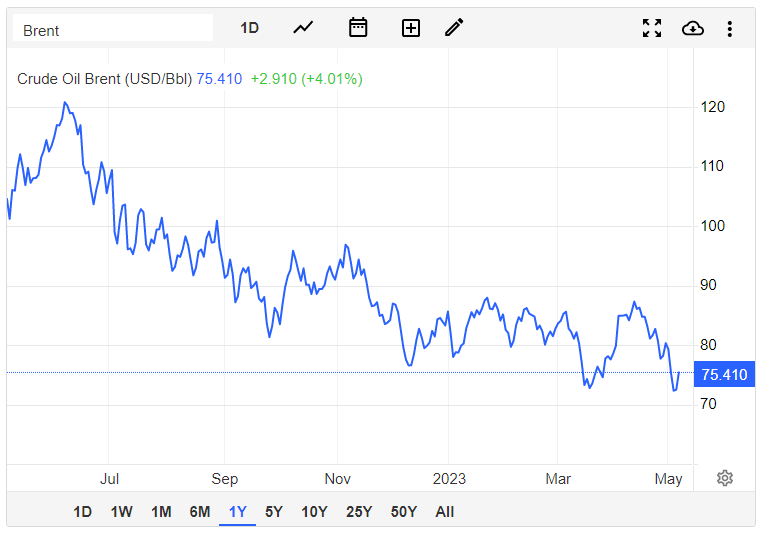Select the 1W range tab

coord(122,512)
